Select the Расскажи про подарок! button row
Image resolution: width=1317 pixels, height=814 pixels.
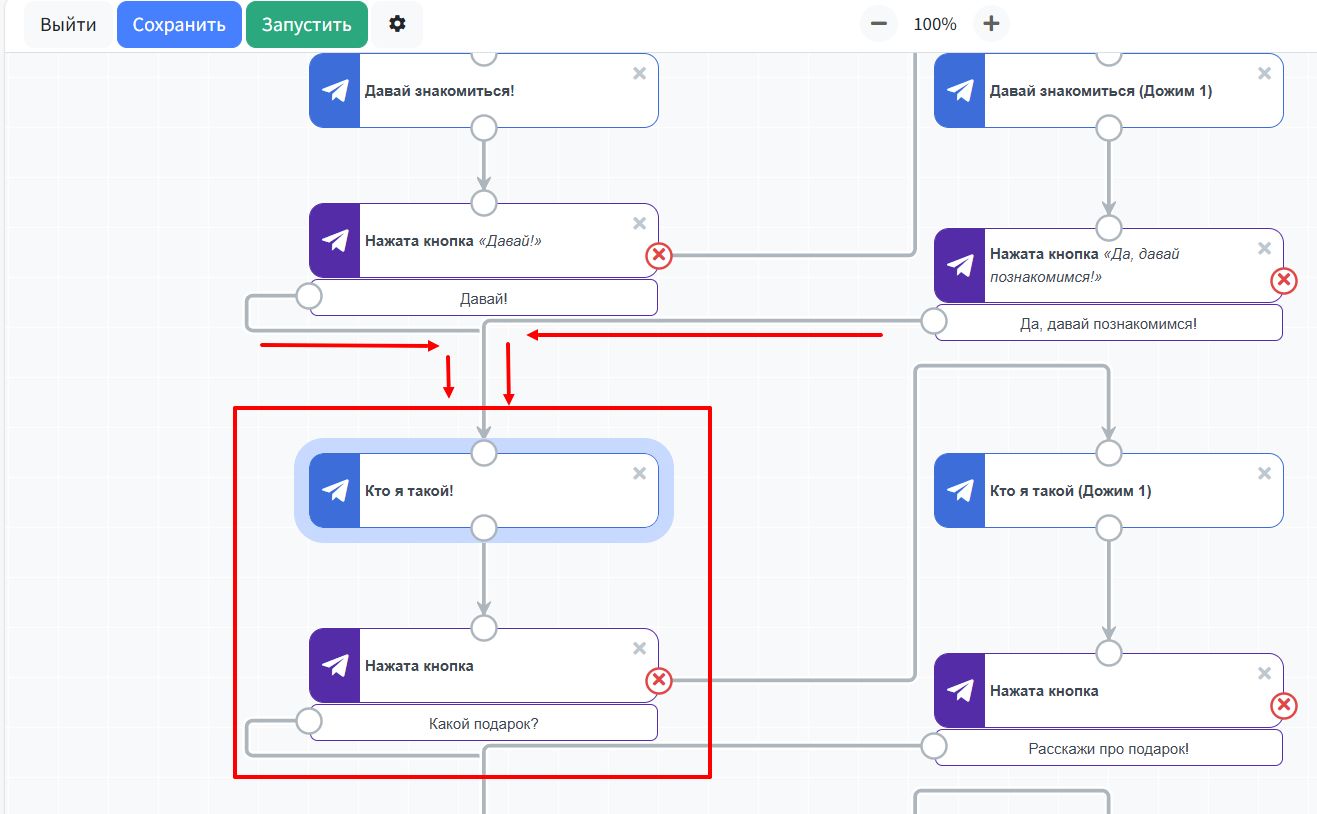pyautogui.click(x=1109, y=748)
